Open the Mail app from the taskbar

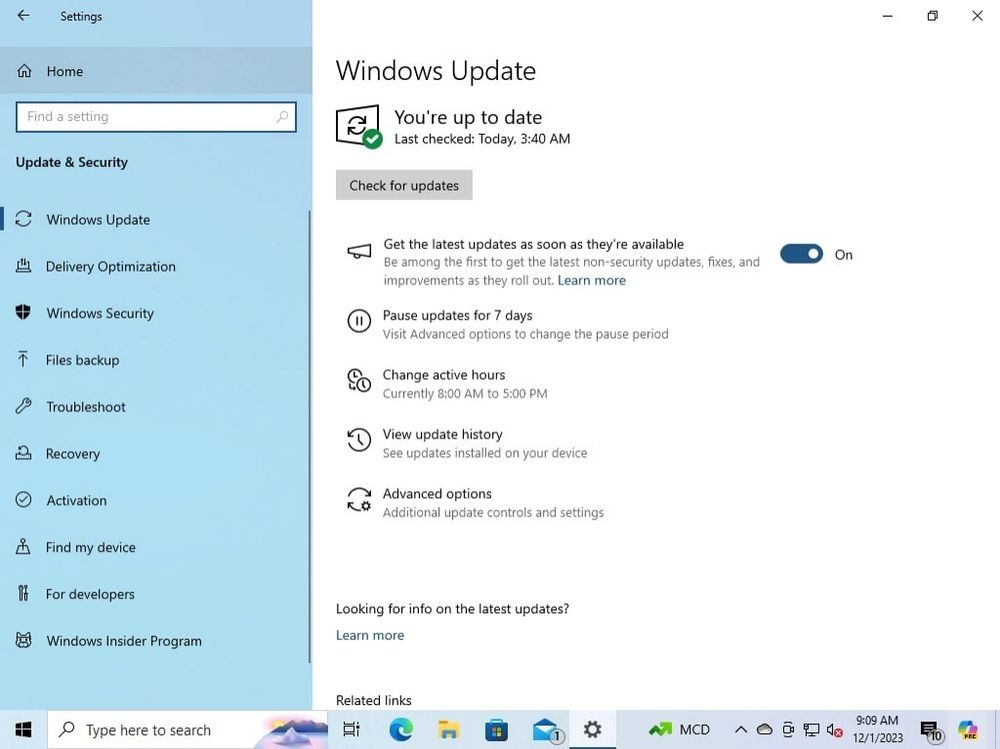click(547, 729)
